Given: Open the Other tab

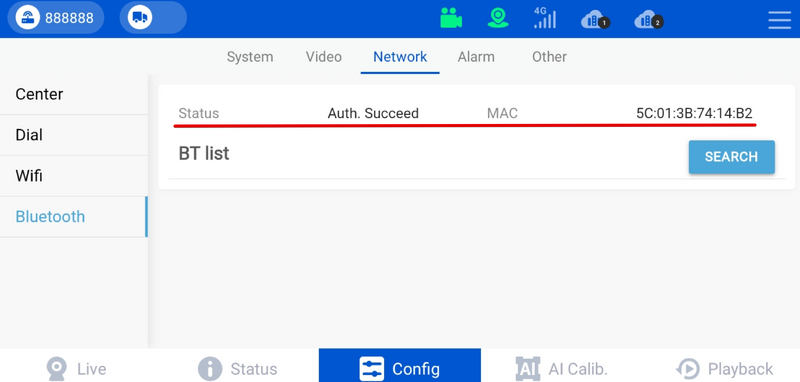Looking at the screenshot, I should click(549, 57).
